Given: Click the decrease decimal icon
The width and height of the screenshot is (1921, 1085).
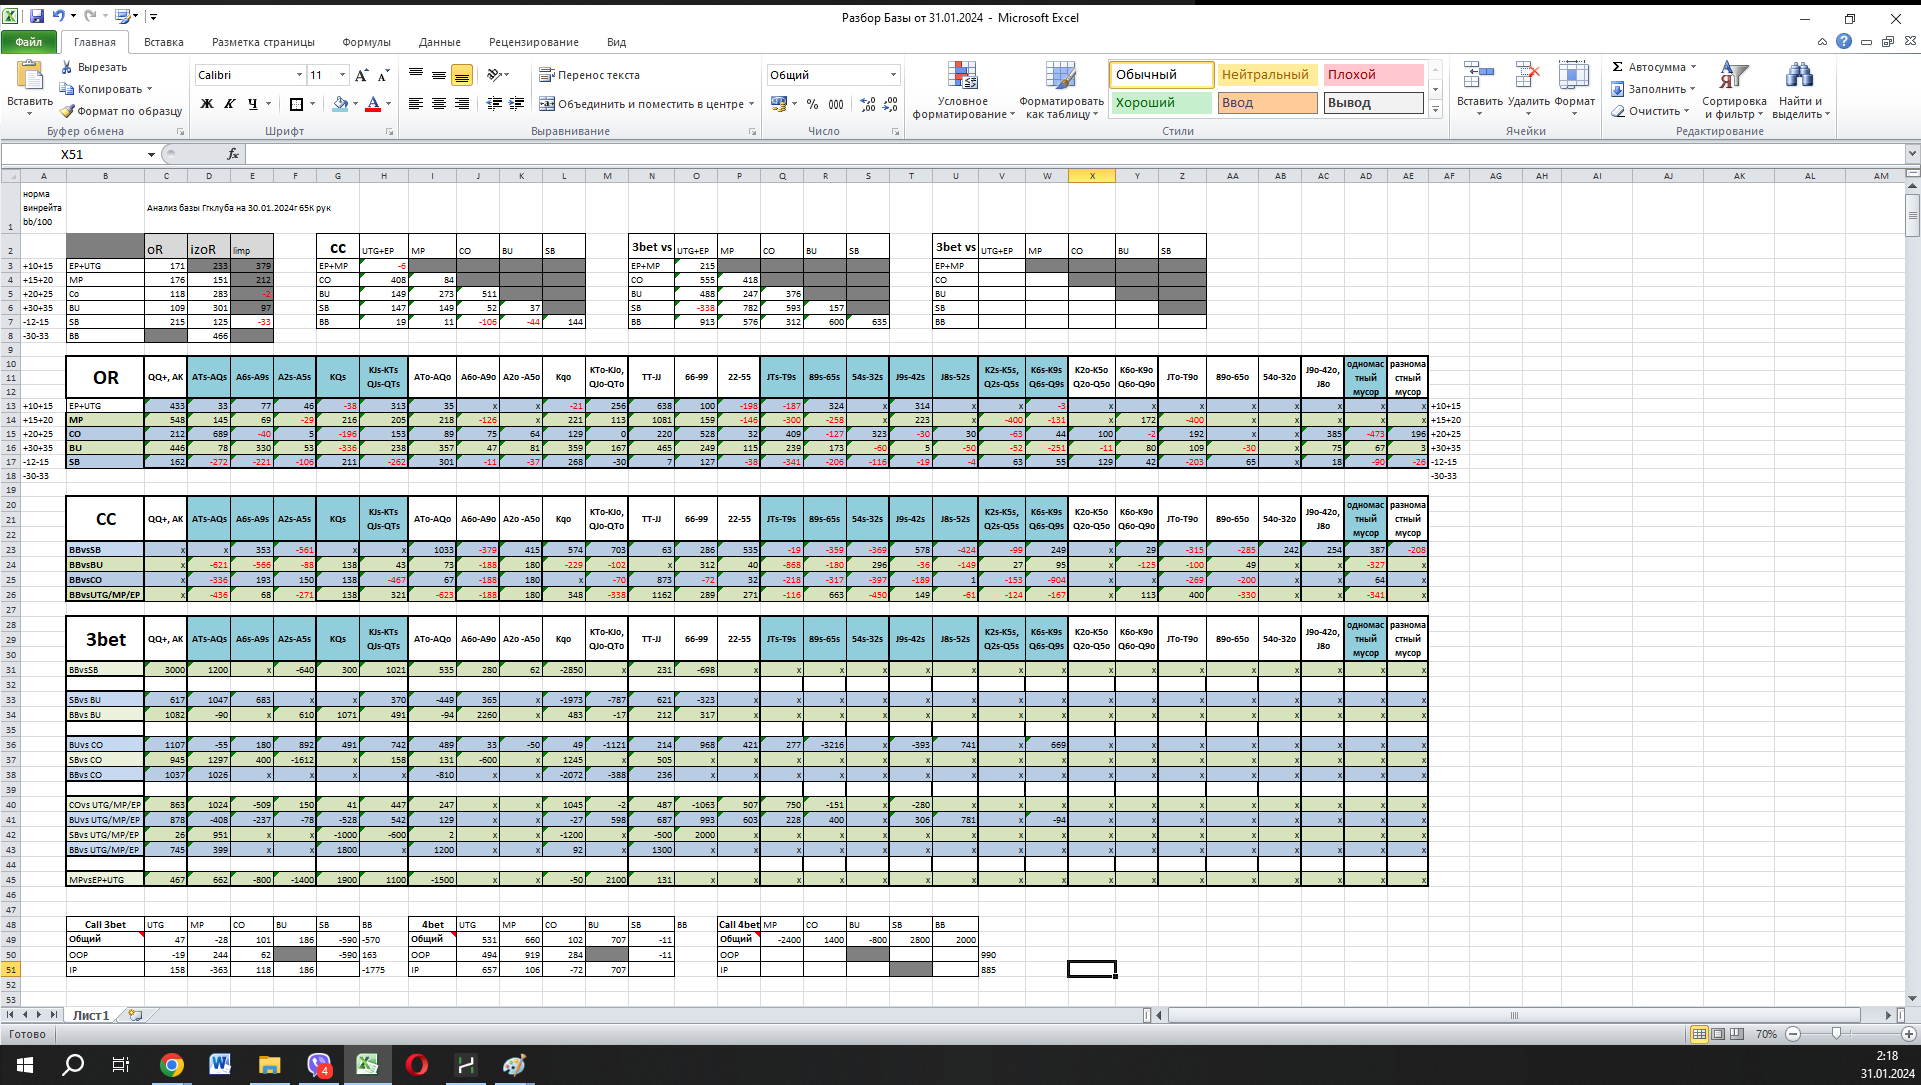Looking at the screenshot, I should coord(890,104).
